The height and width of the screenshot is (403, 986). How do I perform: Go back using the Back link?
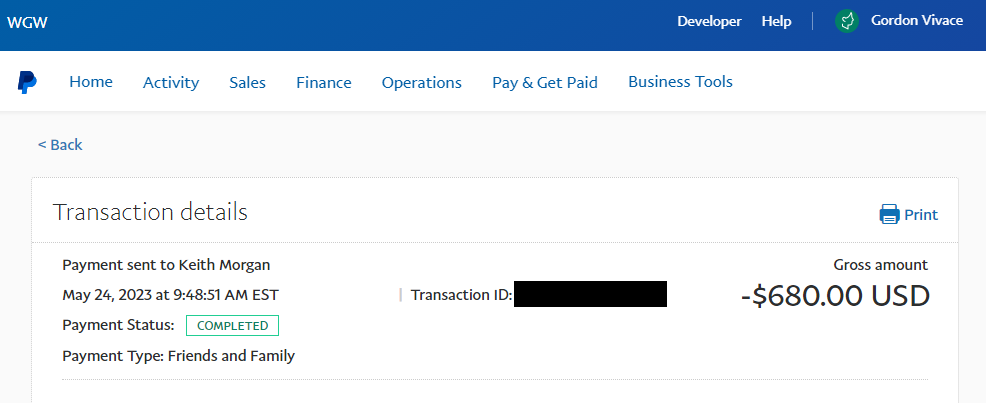point(60,145)
